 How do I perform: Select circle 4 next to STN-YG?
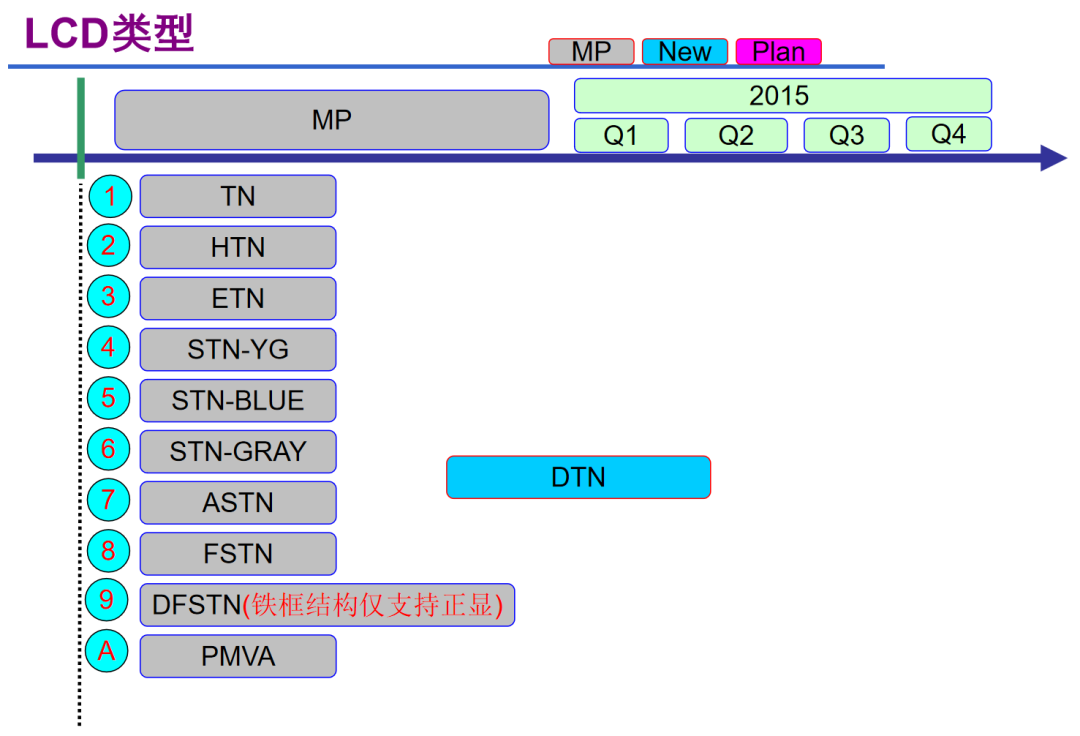tap(109, 348)
